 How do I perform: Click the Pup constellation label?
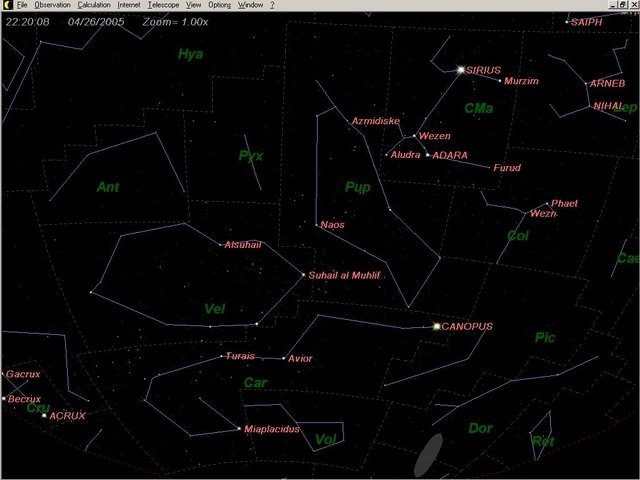click(x=357, y=187)
